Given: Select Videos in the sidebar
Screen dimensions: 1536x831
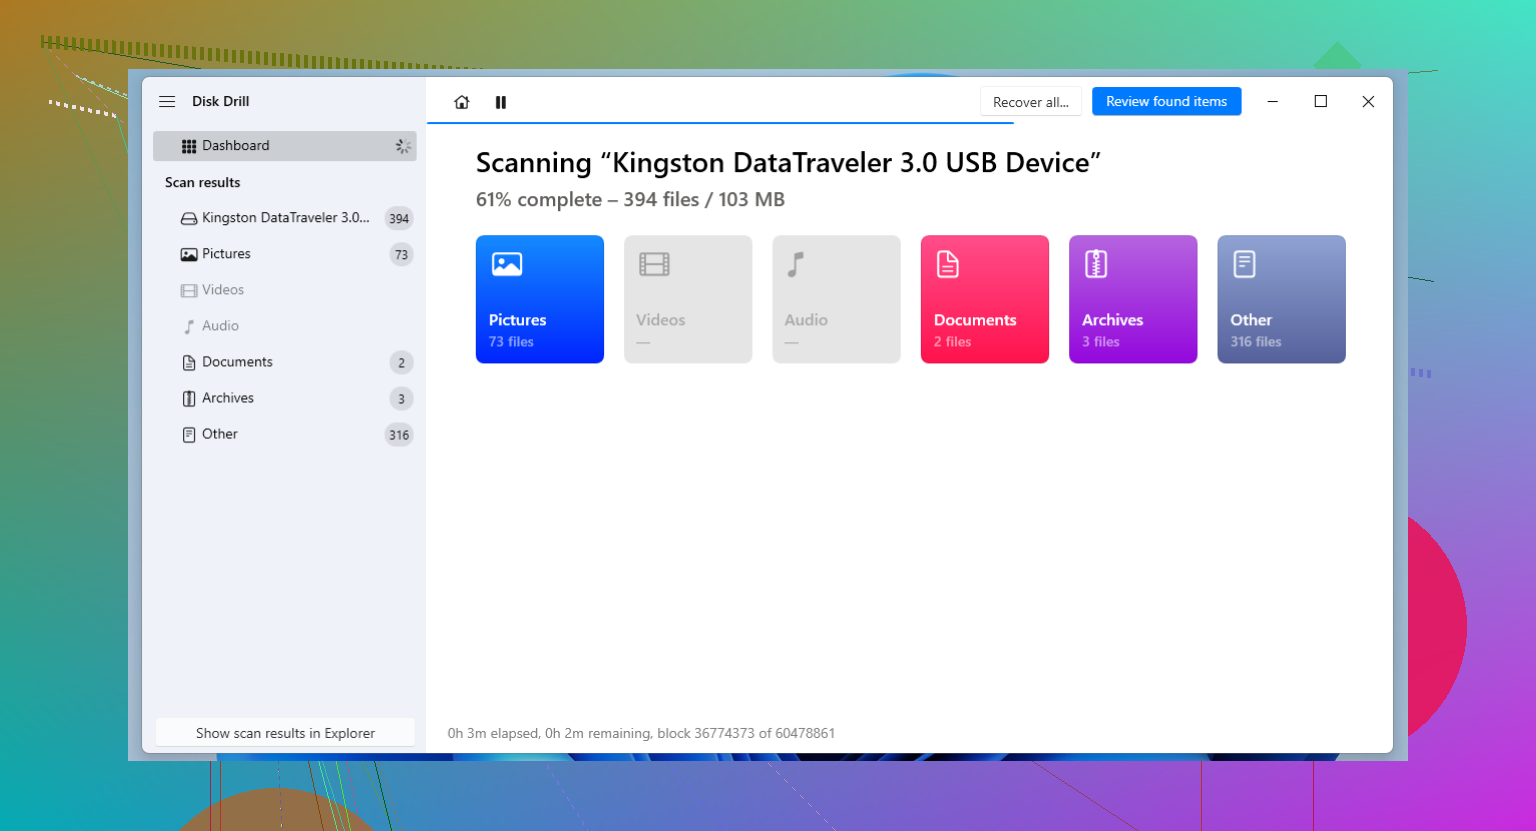Looking at the screenshot, I should coord(285,290).
